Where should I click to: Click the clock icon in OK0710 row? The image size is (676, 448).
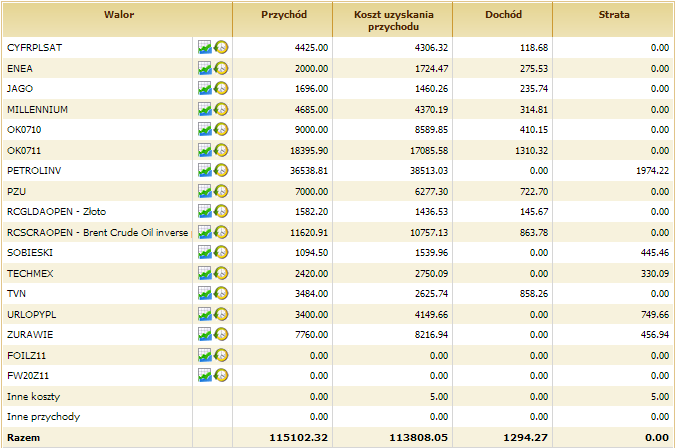point(221,129)
